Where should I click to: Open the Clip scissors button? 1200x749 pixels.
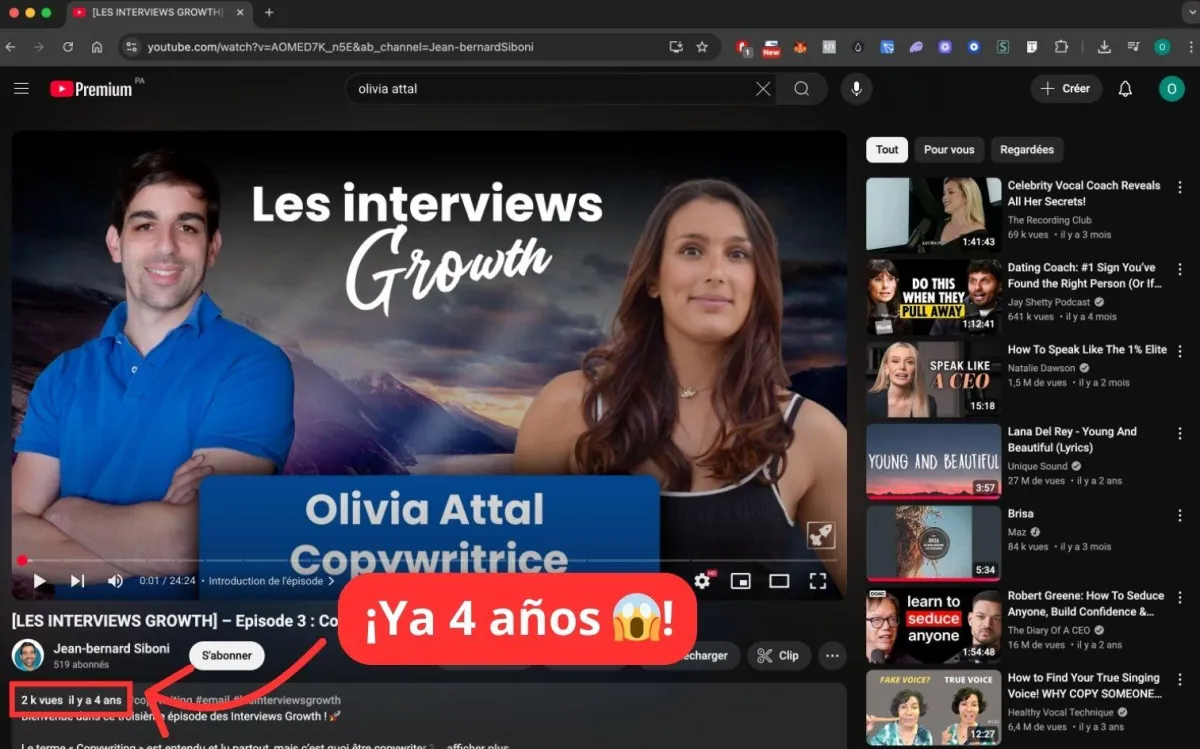point(778,656)
